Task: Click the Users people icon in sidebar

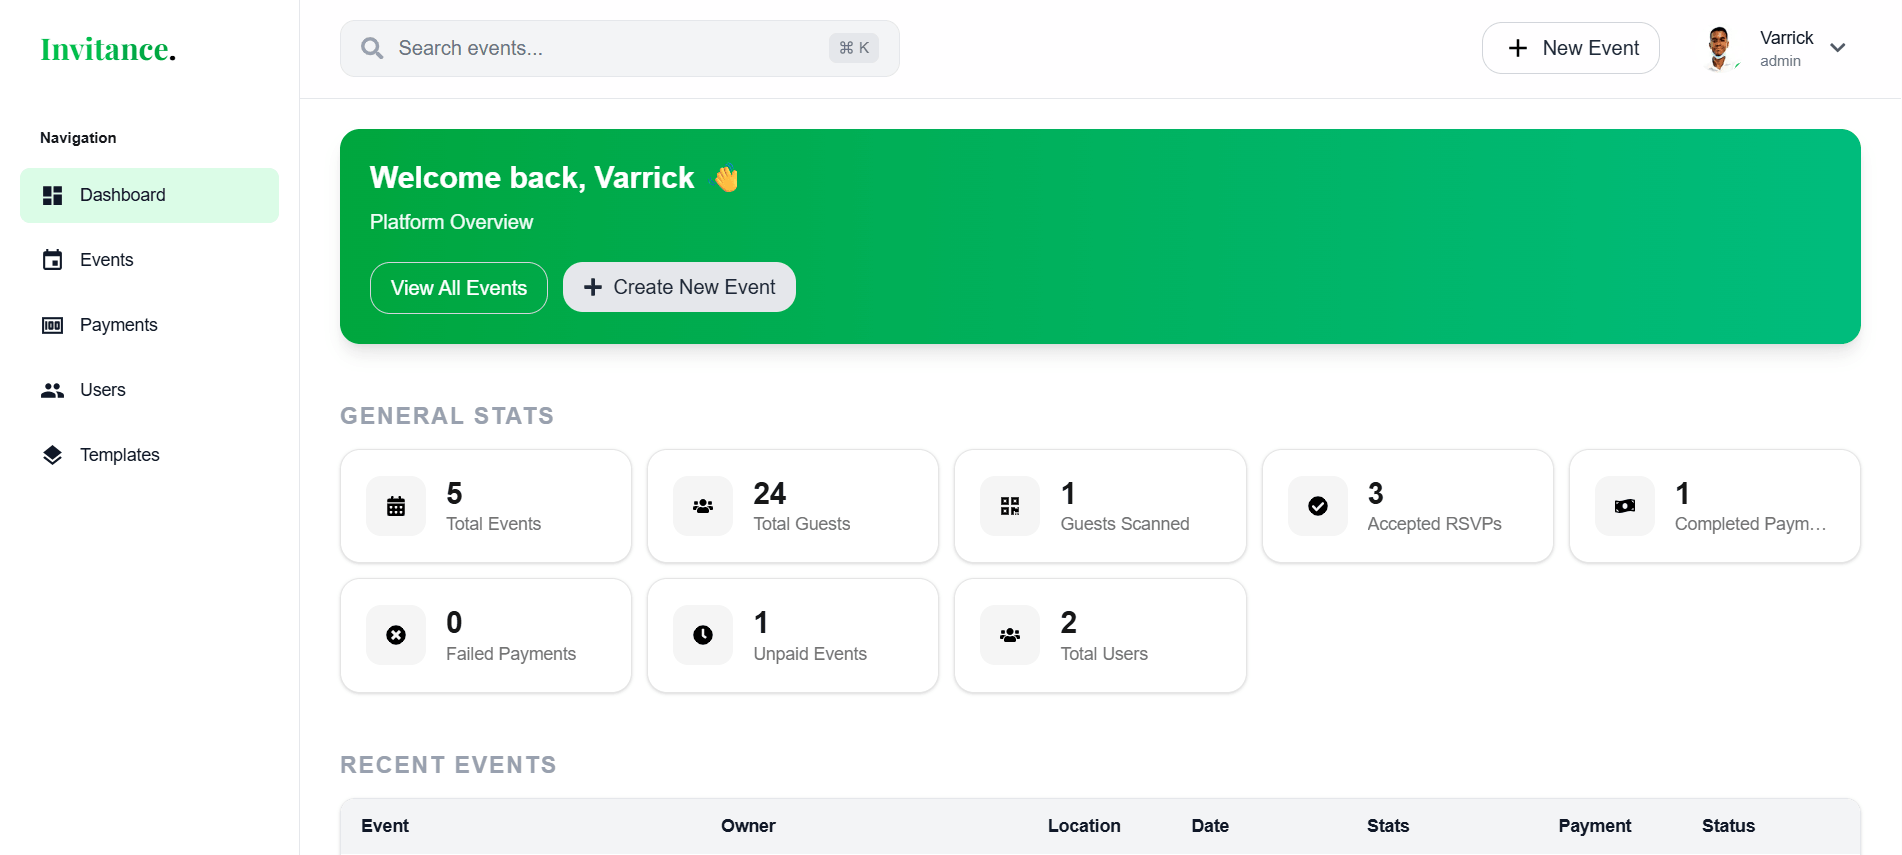Action: [53, 390]
